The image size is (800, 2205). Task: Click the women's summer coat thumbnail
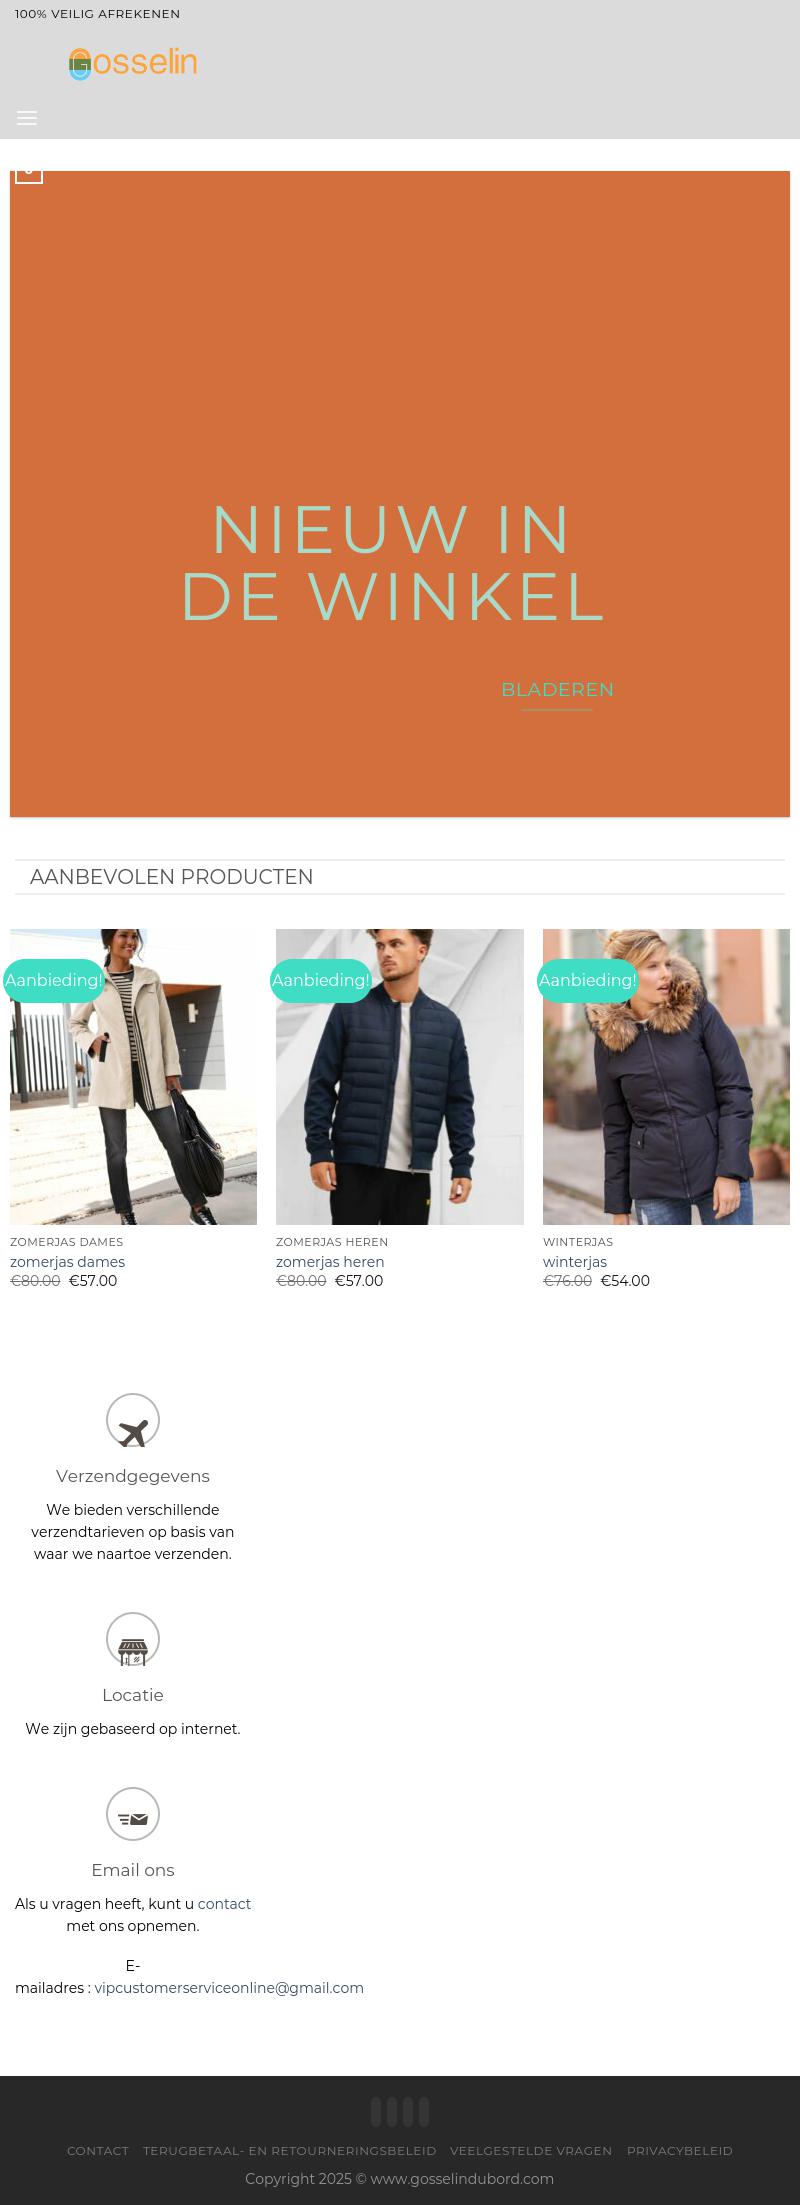[x=133, y=1077]
